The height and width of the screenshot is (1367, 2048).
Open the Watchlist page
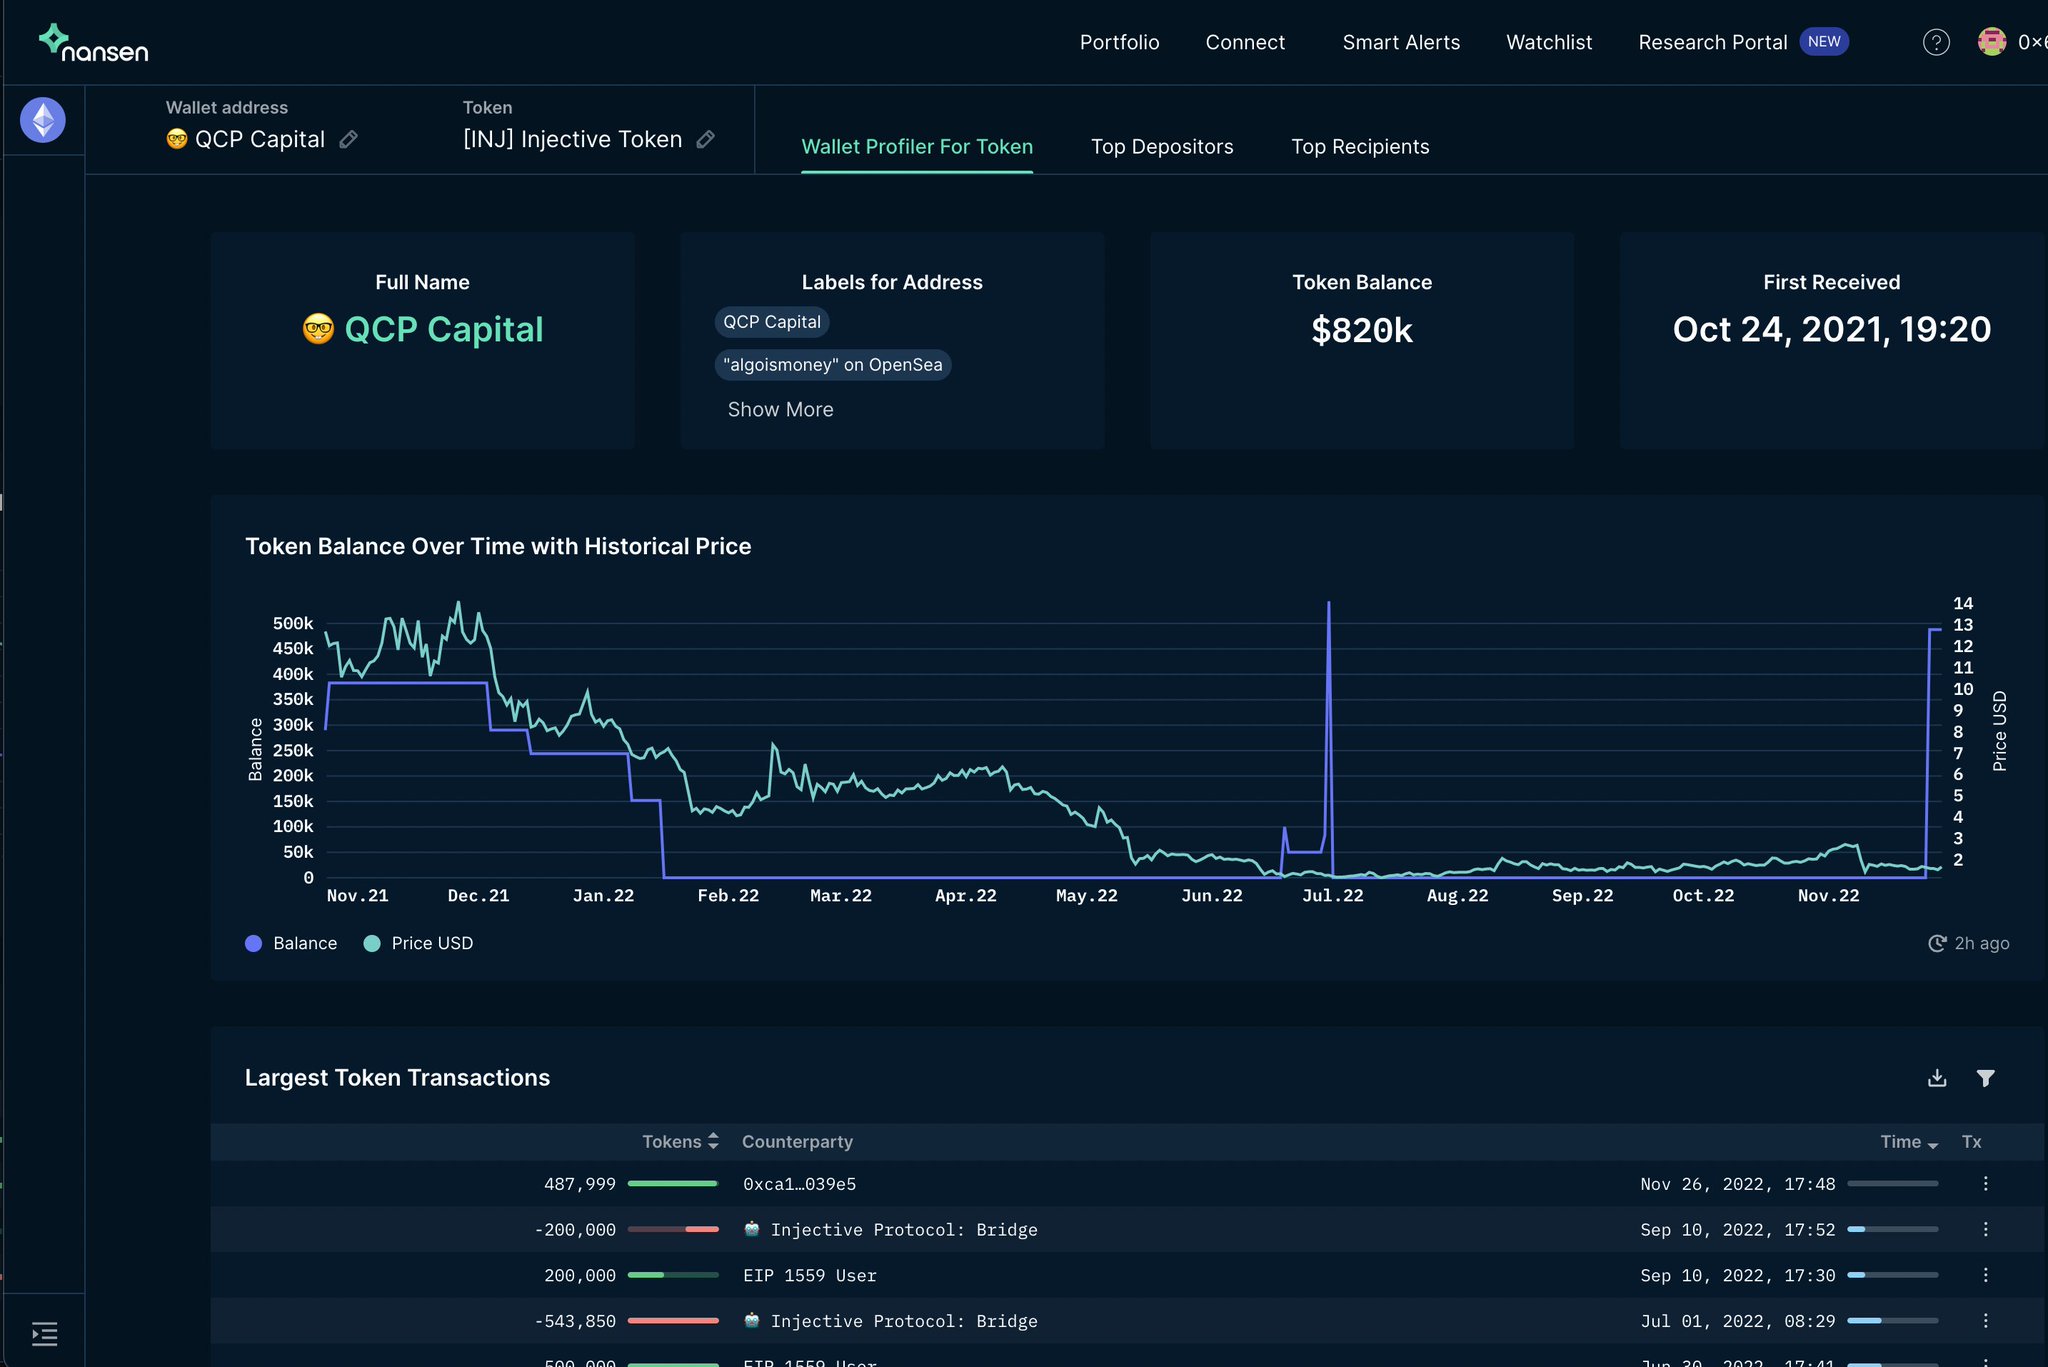point(1549,42)
